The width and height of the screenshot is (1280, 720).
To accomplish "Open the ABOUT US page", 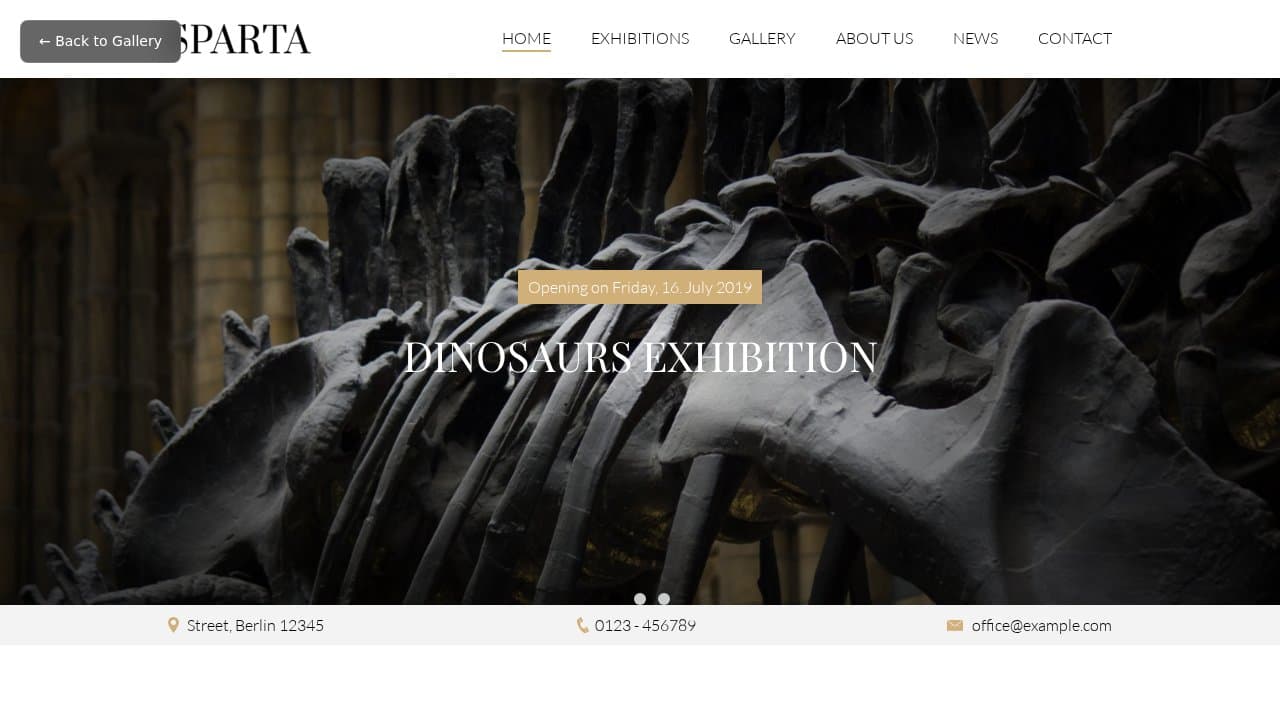I will coord(874,38).
